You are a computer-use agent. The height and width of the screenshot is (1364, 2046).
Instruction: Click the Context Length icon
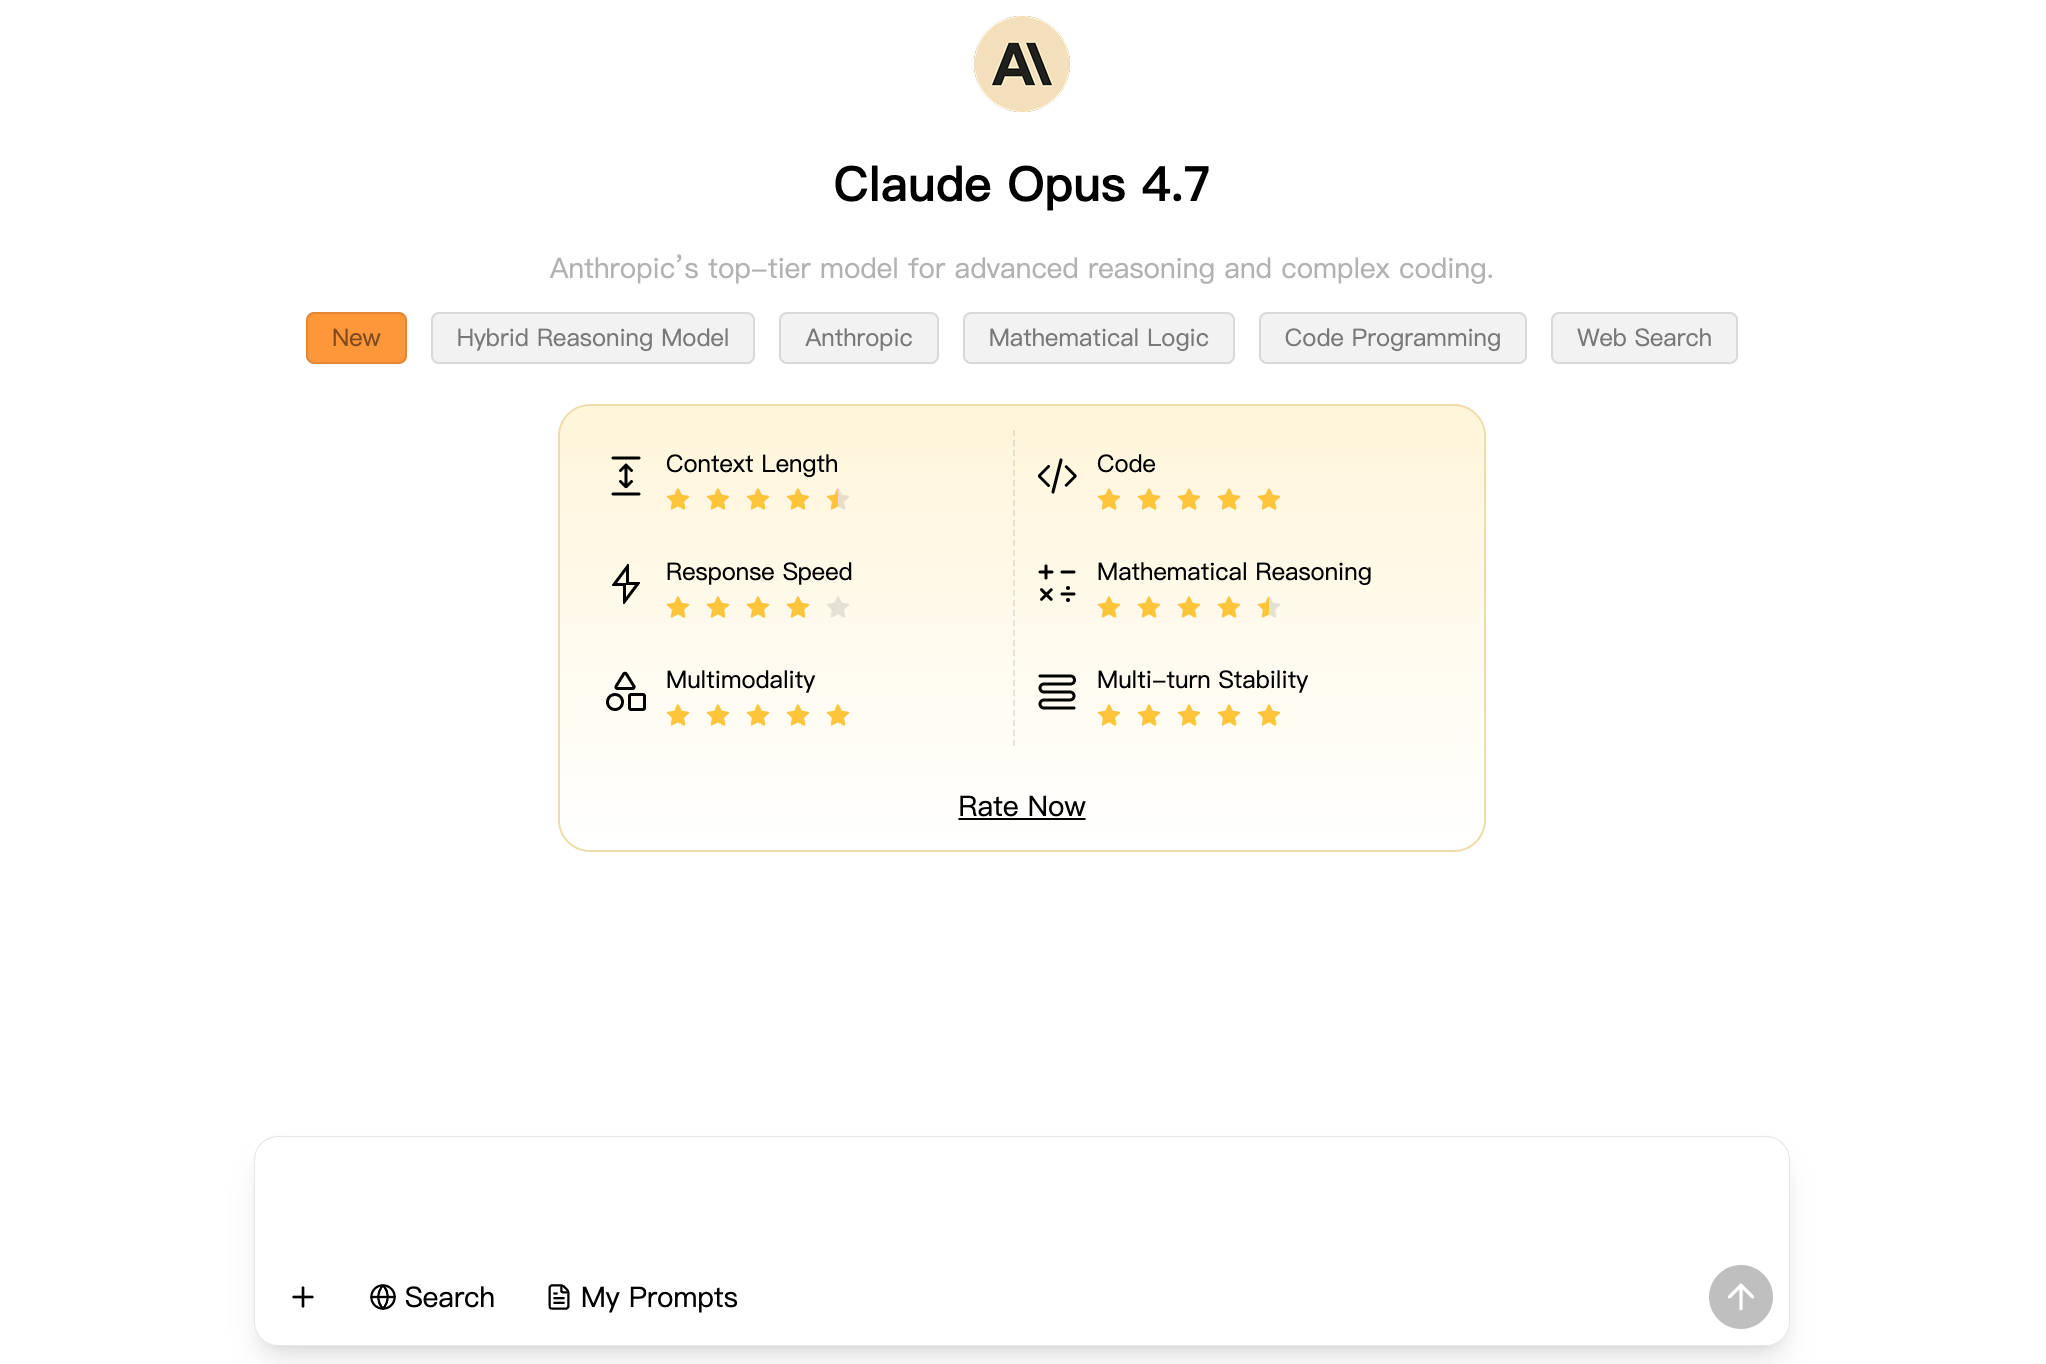(x=626, y=476)
